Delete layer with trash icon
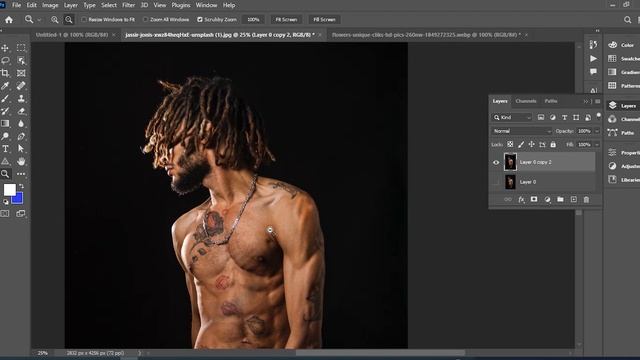Viewport: 640px width, 360px height. (x=586, y=200)
